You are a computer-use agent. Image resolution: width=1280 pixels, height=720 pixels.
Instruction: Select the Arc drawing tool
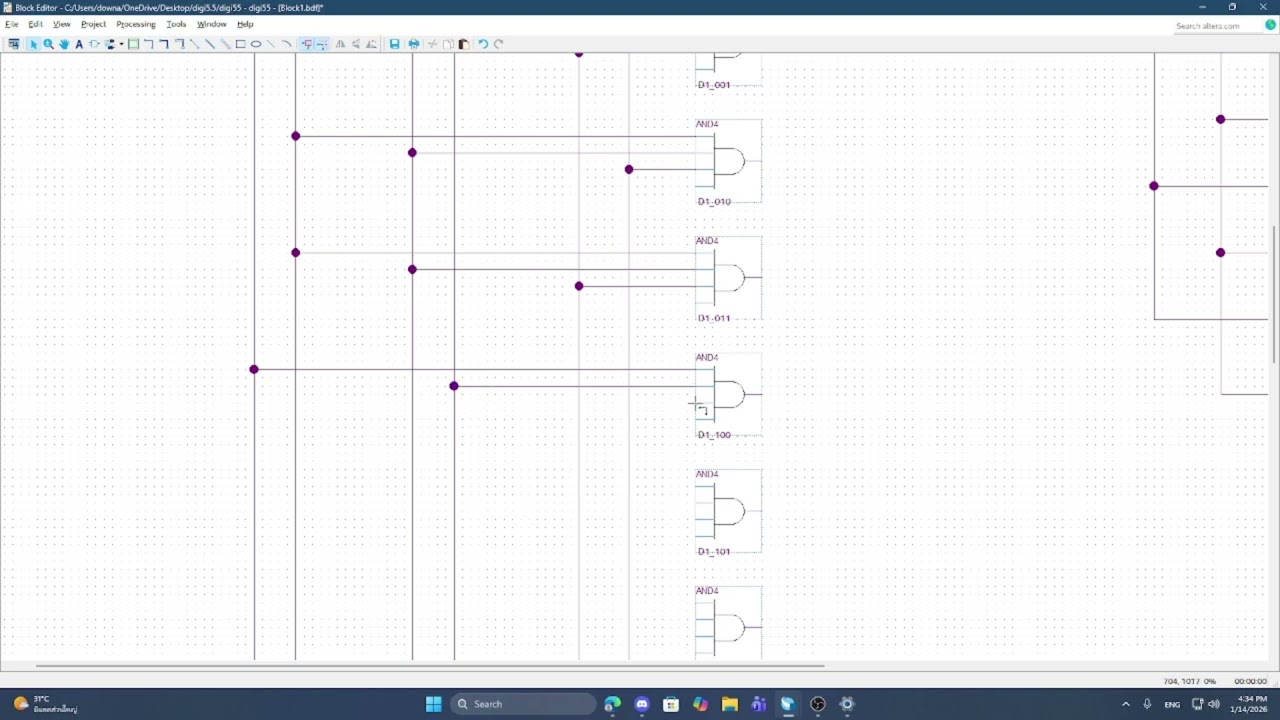pos(286,44)
